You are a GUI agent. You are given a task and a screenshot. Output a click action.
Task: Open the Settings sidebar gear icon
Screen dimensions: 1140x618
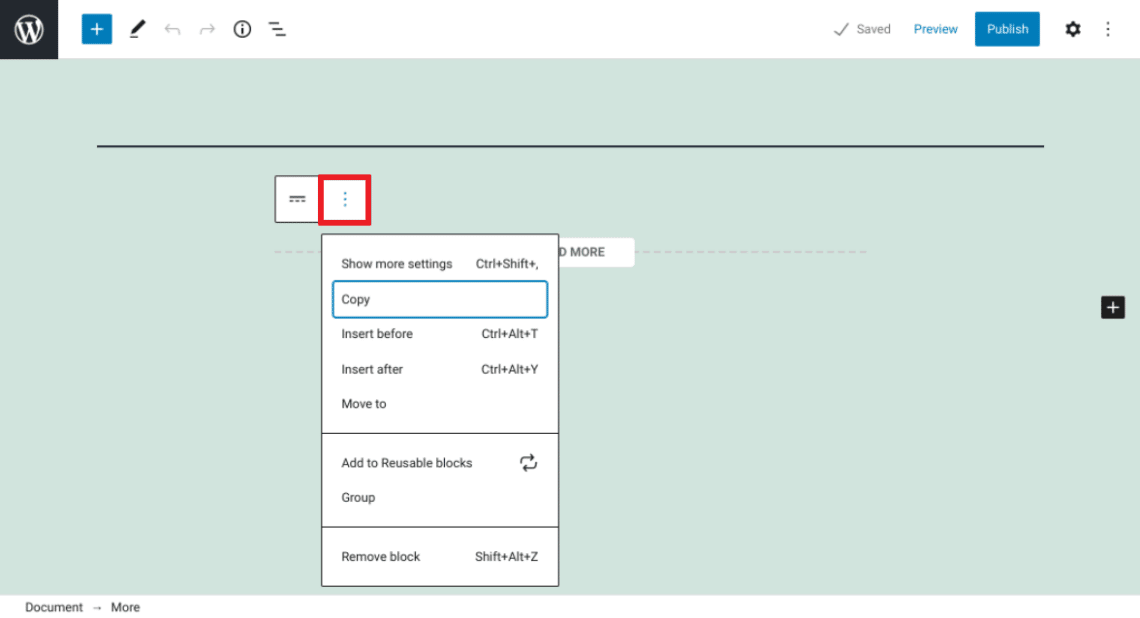pos(1072,29)
